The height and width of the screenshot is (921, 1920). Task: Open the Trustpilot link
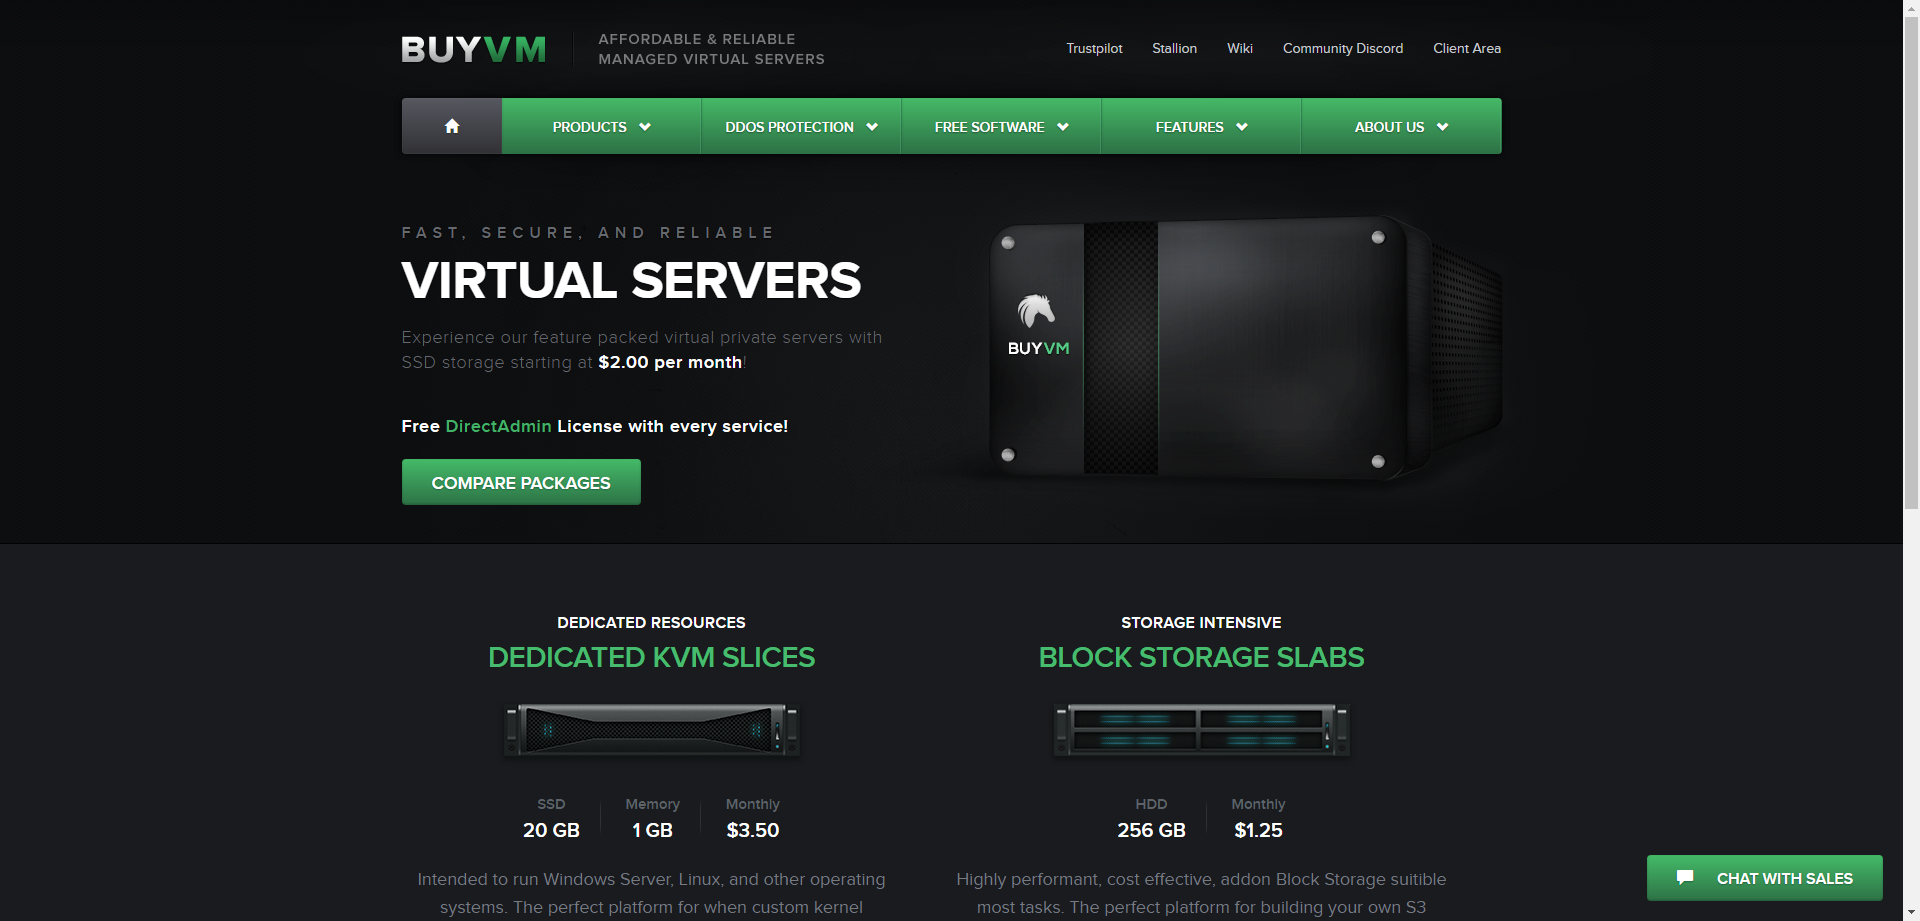(1094, 48)
